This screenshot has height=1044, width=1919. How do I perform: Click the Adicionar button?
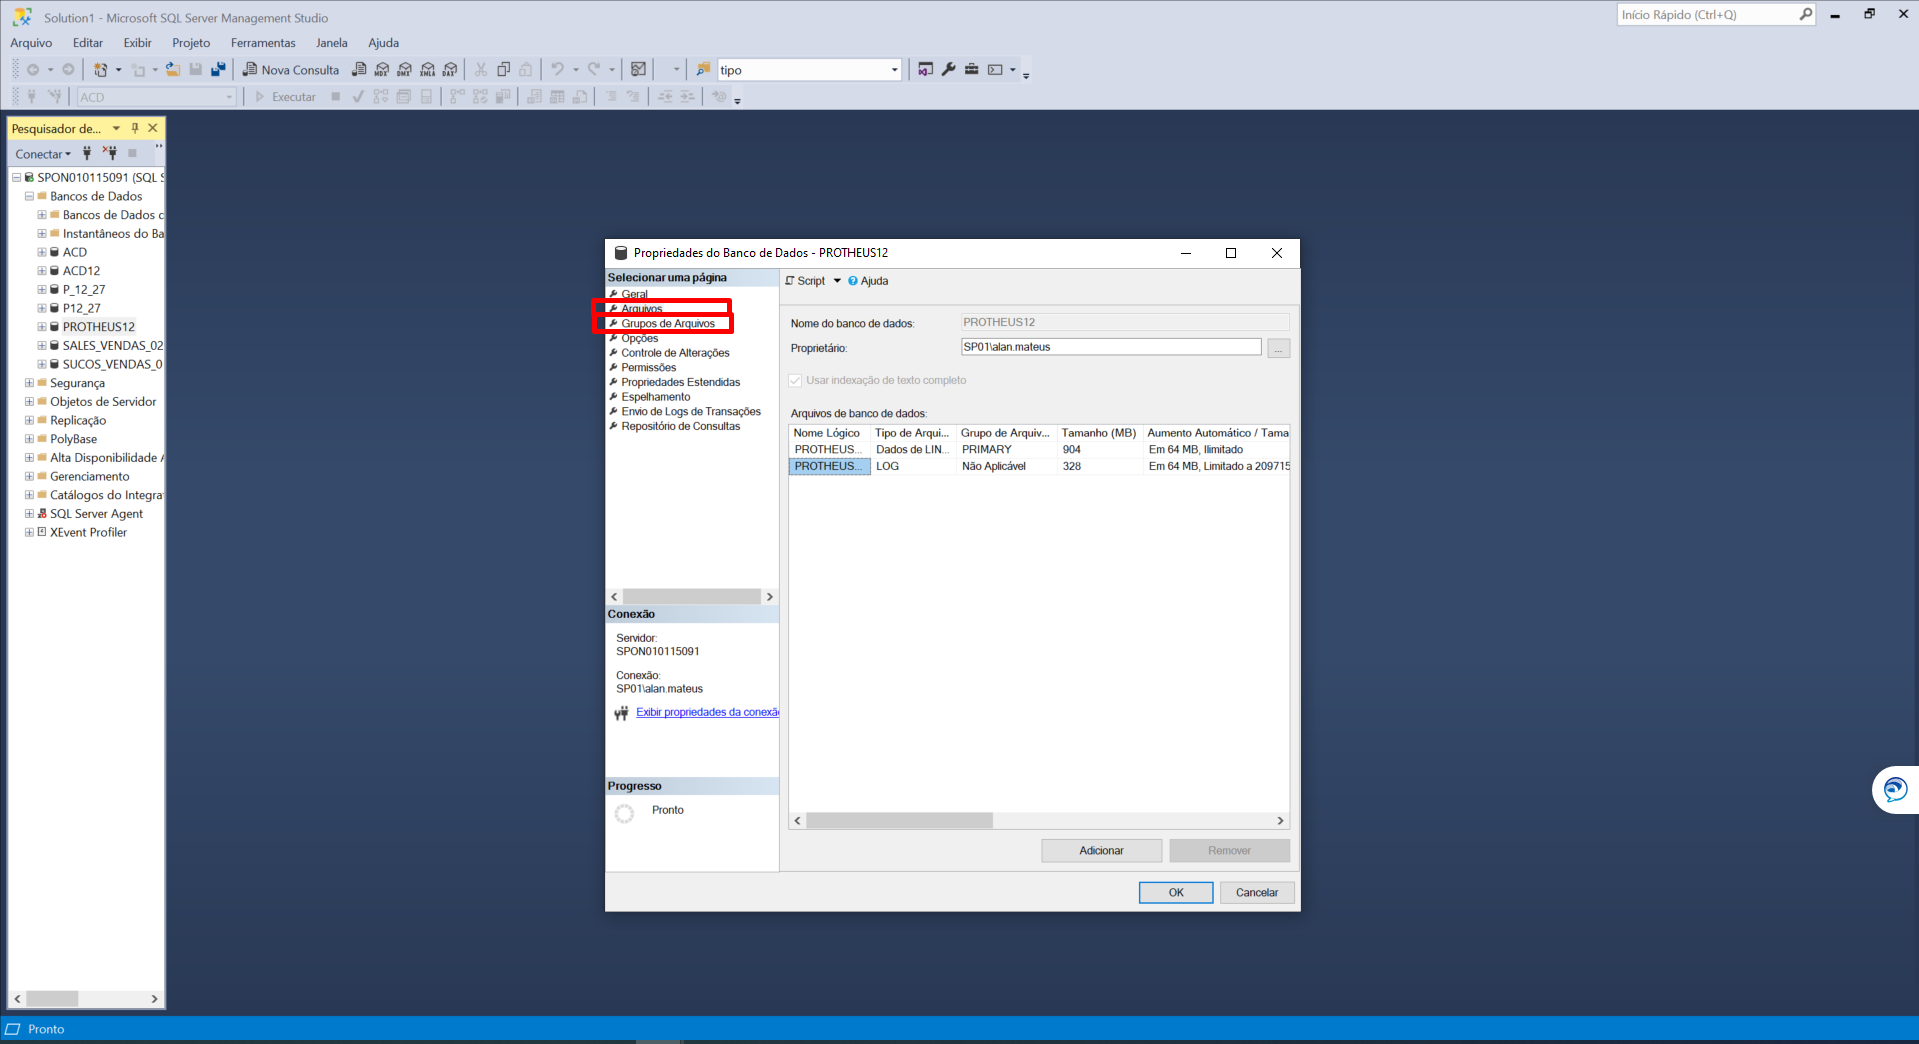(x=1101, y=851)
